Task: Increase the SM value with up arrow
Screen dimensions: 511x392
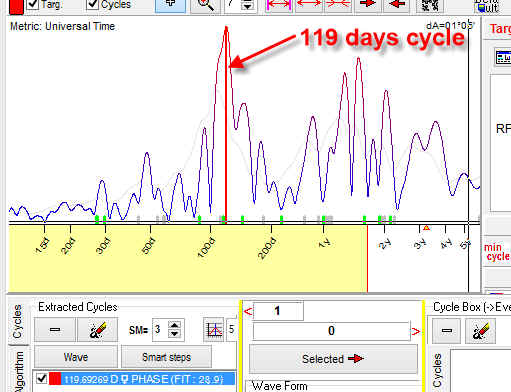Action: 175,325
